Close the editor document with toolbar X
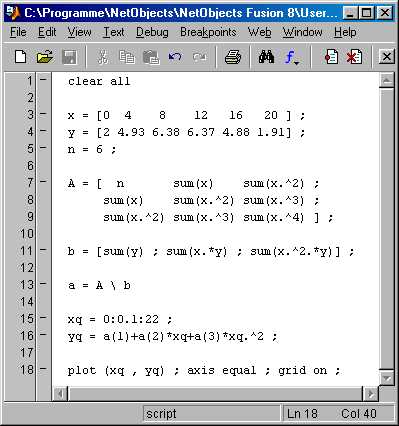The image size is (399, 426). [387, 57]
